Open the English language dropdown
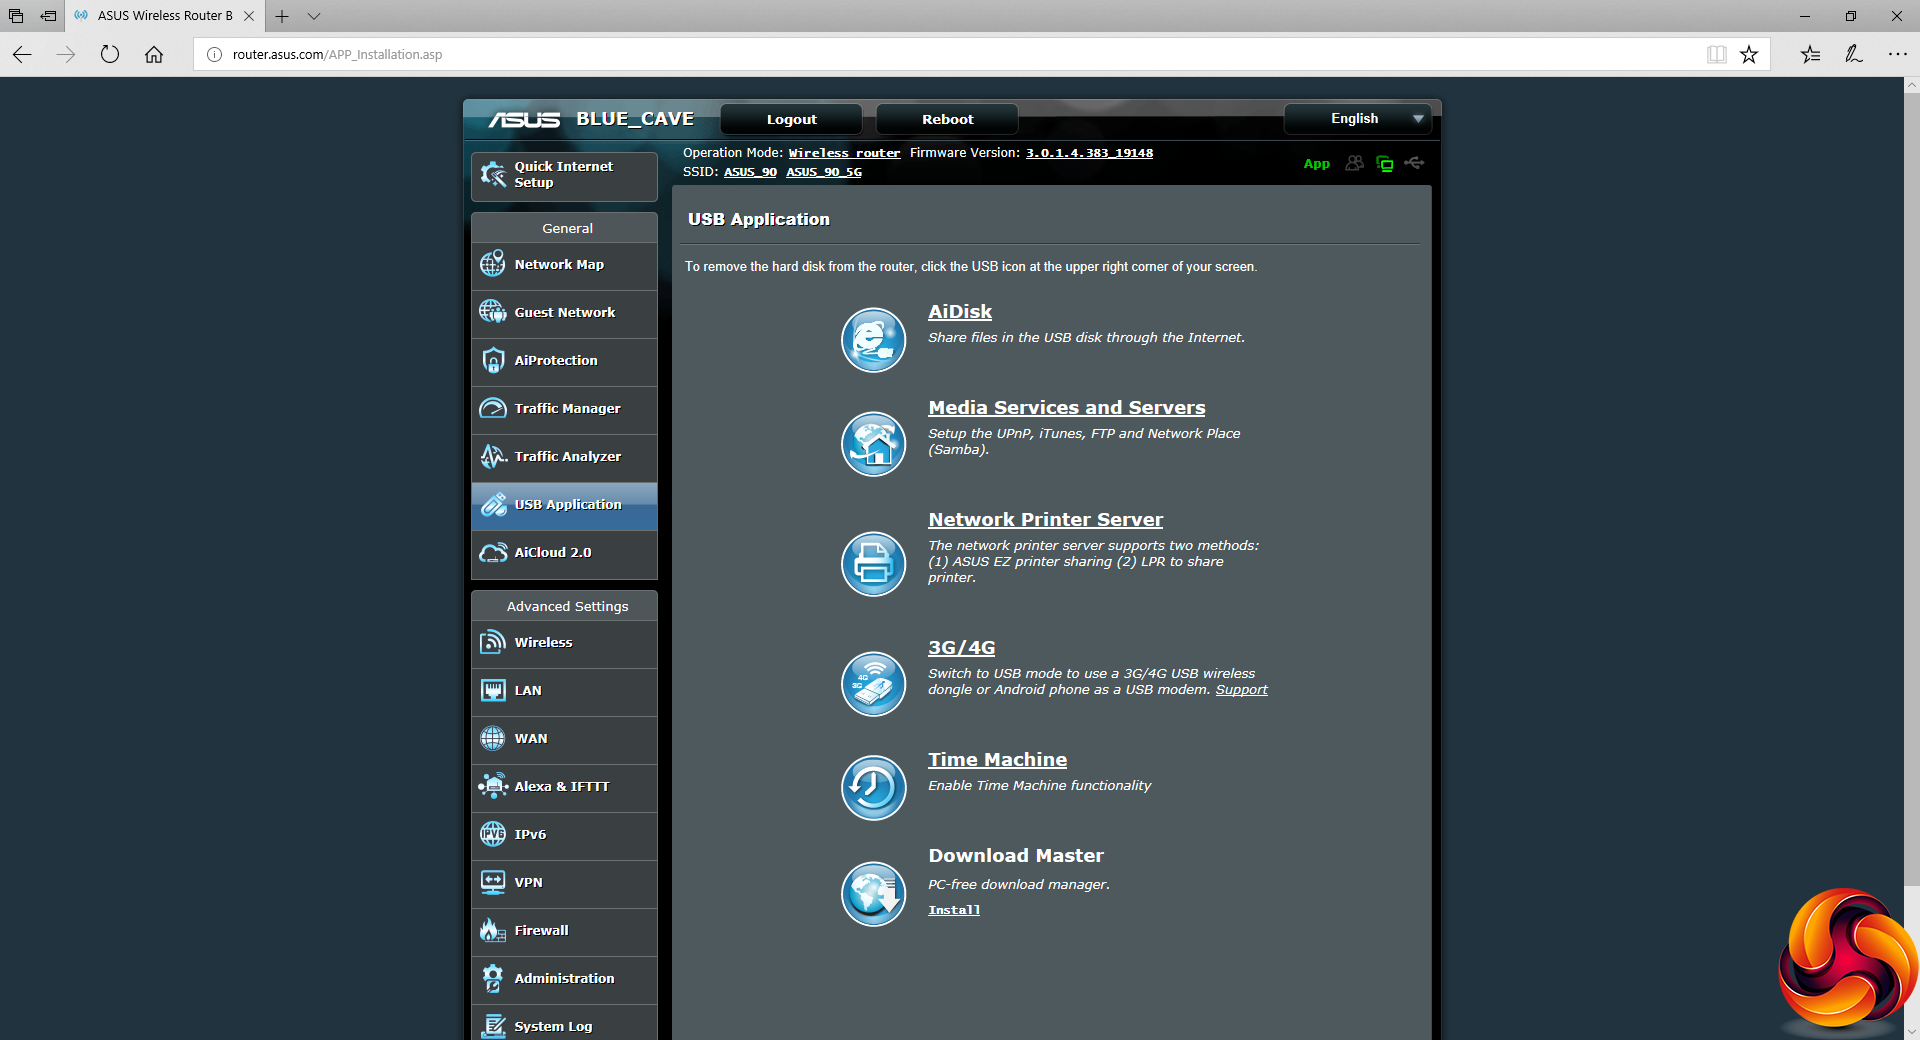 (x=1357, y=119)
